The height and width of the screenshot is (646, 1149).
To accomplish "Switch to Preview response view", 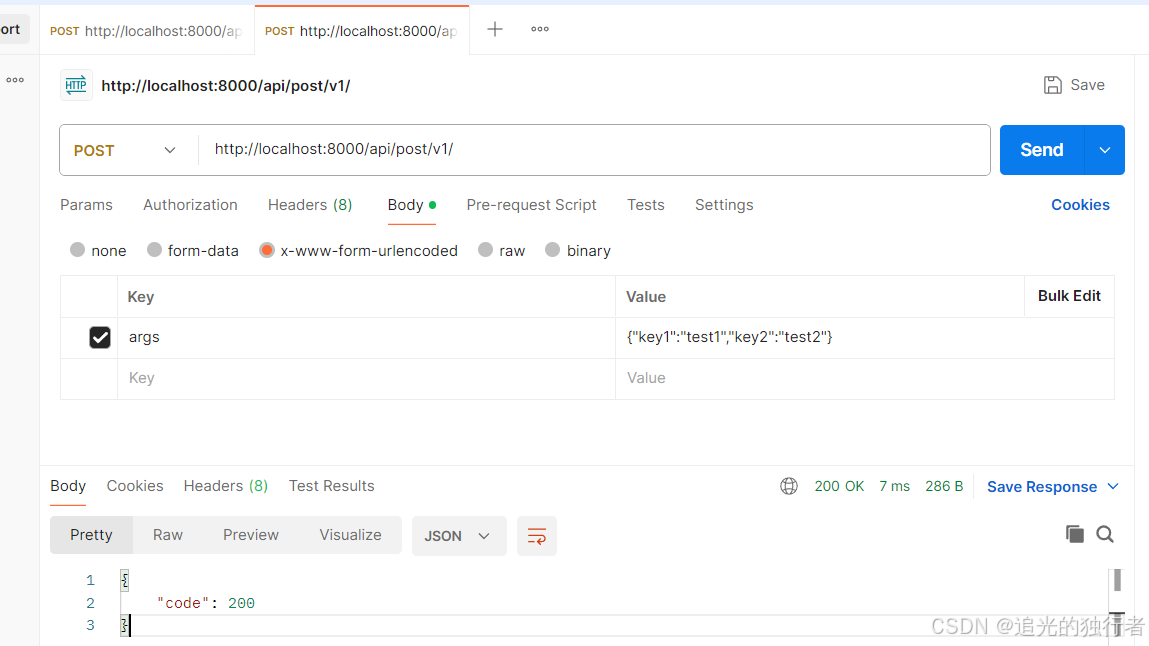I will pyautogui.click(x=251, y=535).
